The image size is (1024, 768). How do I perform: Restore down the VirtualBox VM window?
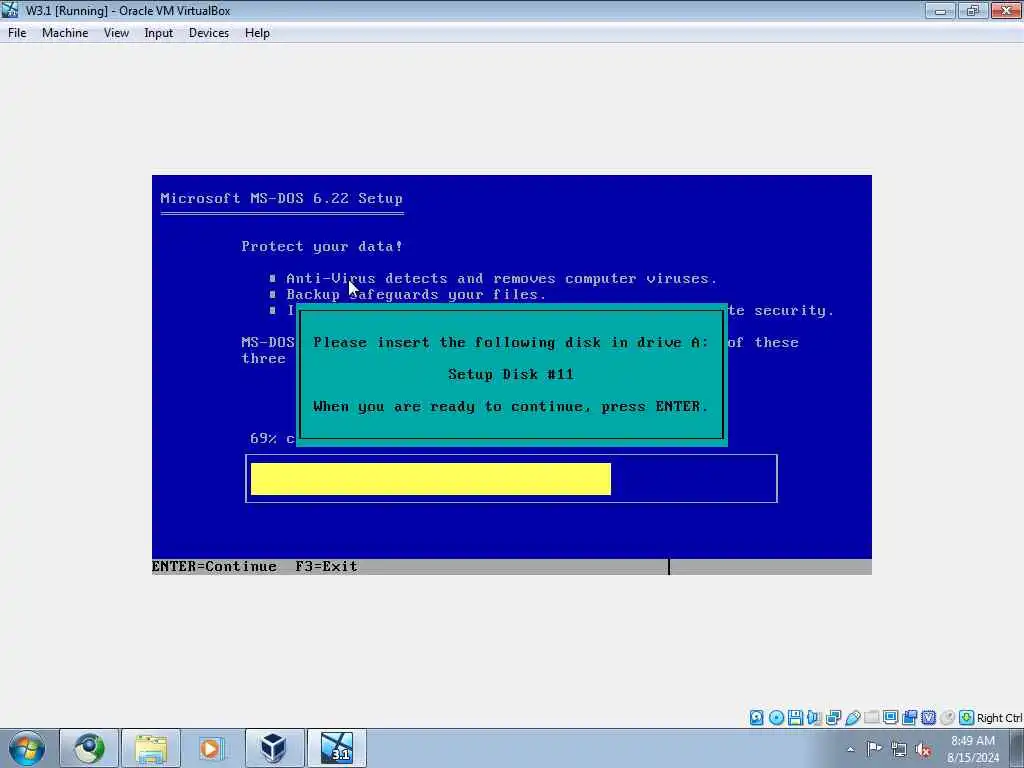[x=972, y=10]
